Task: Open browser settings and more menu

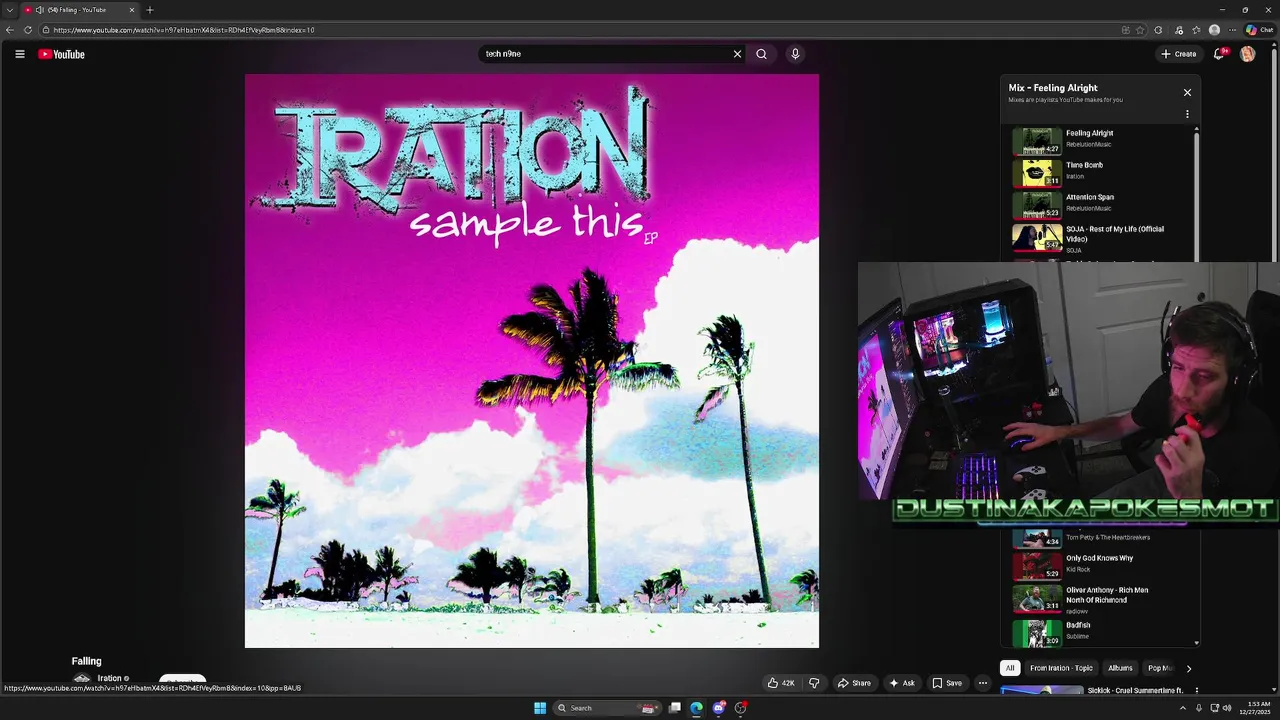Action: (1232, 30)
